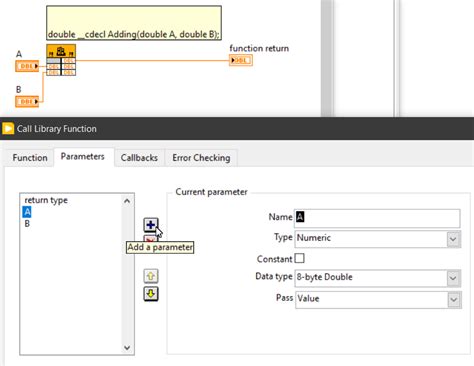Click the parameter list scroll down arrow
This screenshot has width=474, height=366.
point(127,347)
